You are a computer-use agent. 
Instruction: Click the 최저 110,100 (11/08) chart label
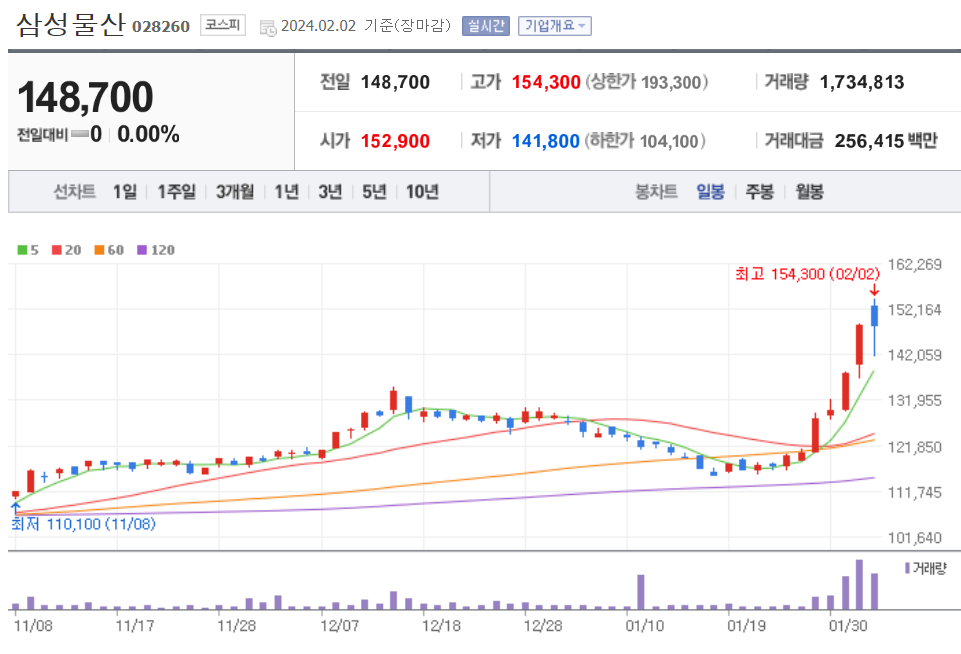pyautogui.click(x=83, y=524)
